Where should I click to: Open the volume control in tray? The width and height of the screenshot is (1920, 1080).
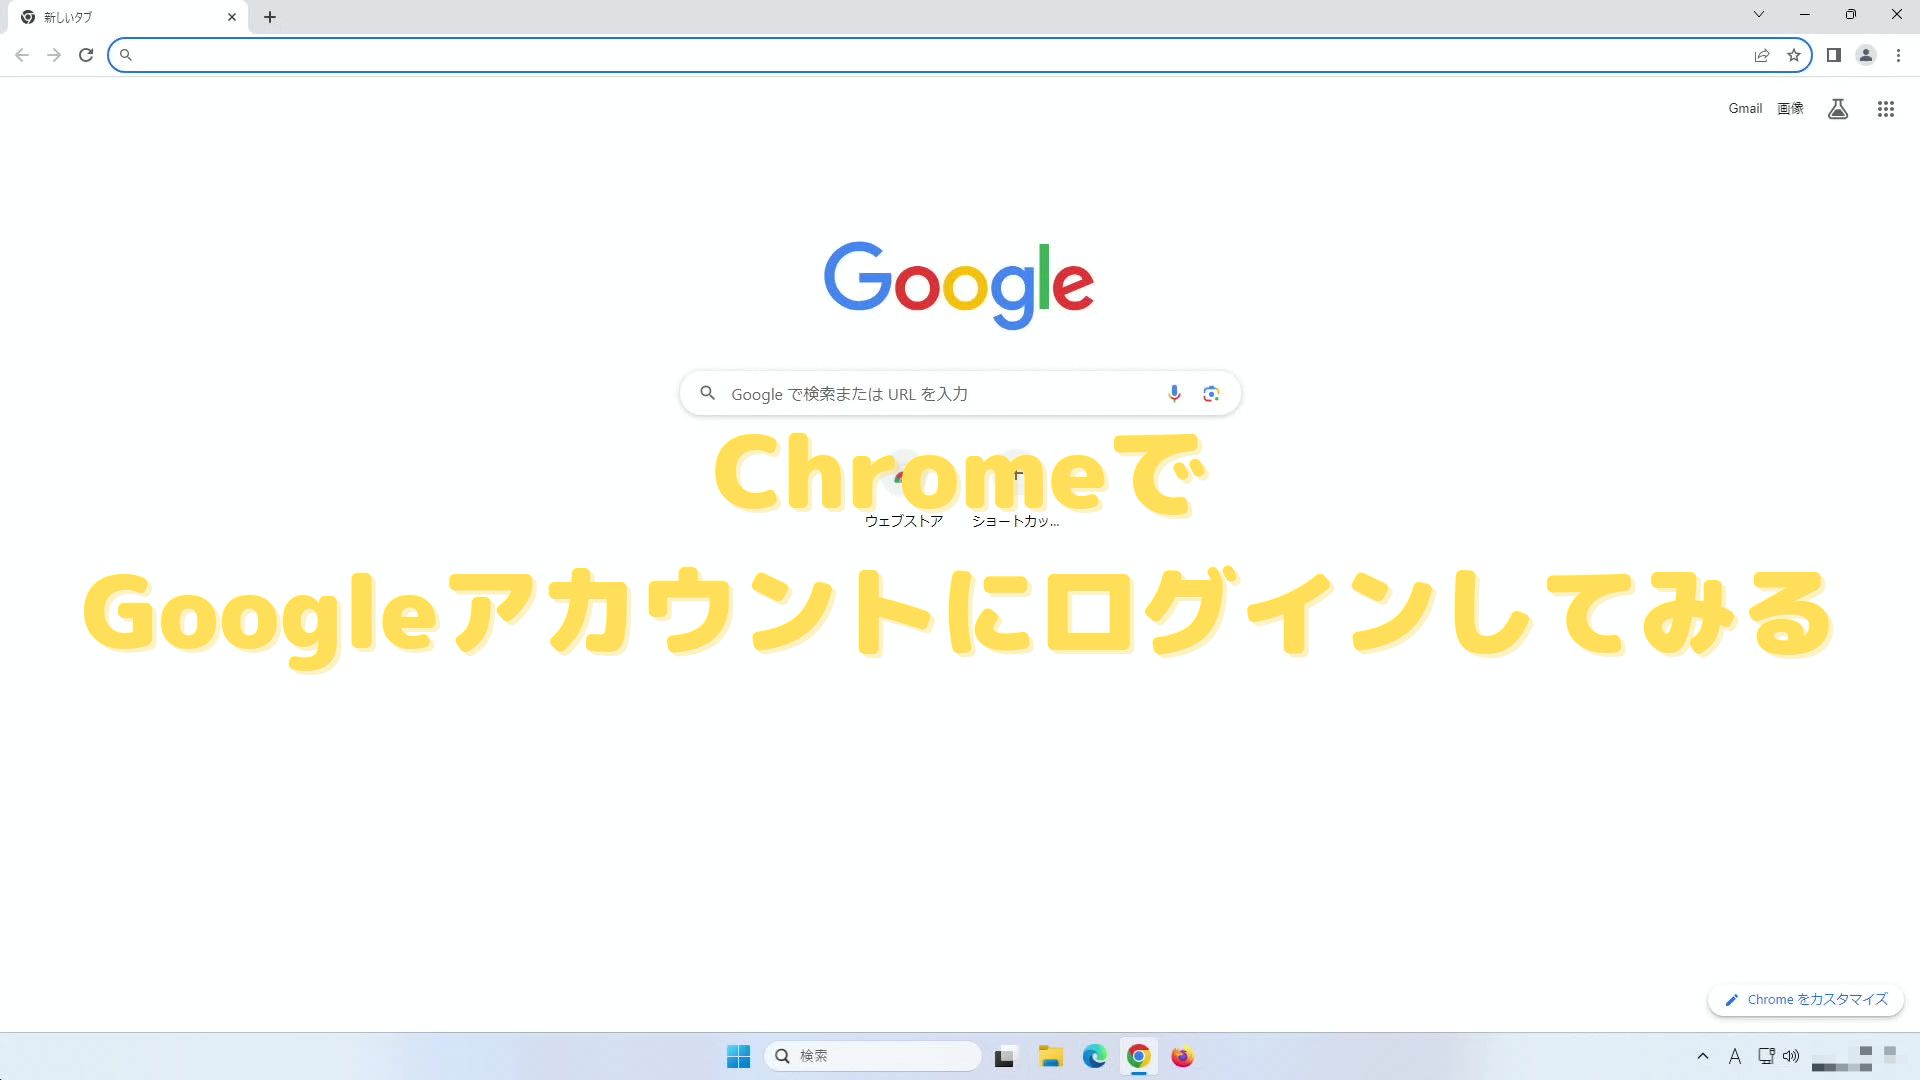[1791, 1056]
